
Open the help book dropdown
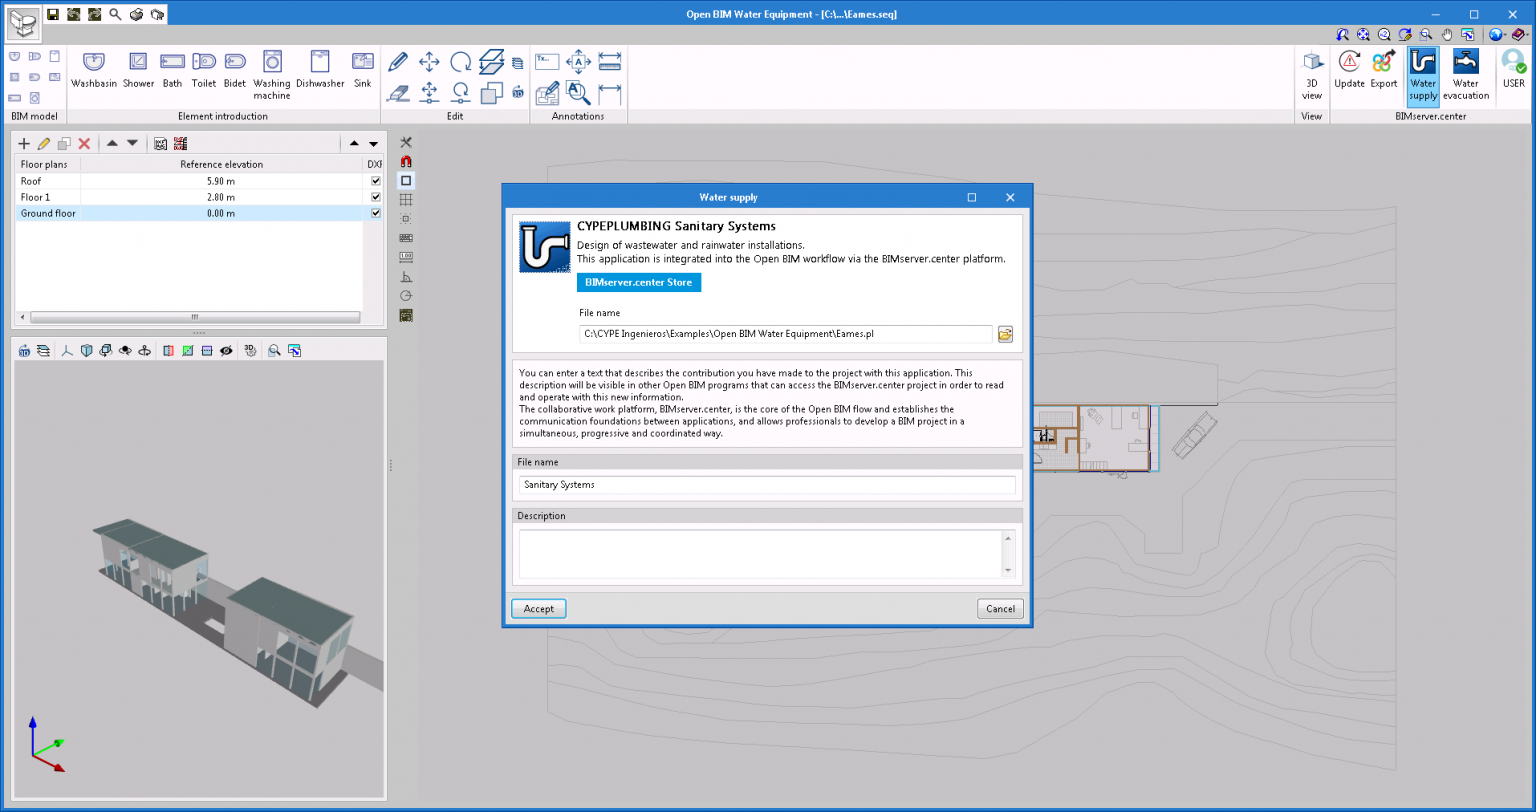click(x=1518, y=34)
